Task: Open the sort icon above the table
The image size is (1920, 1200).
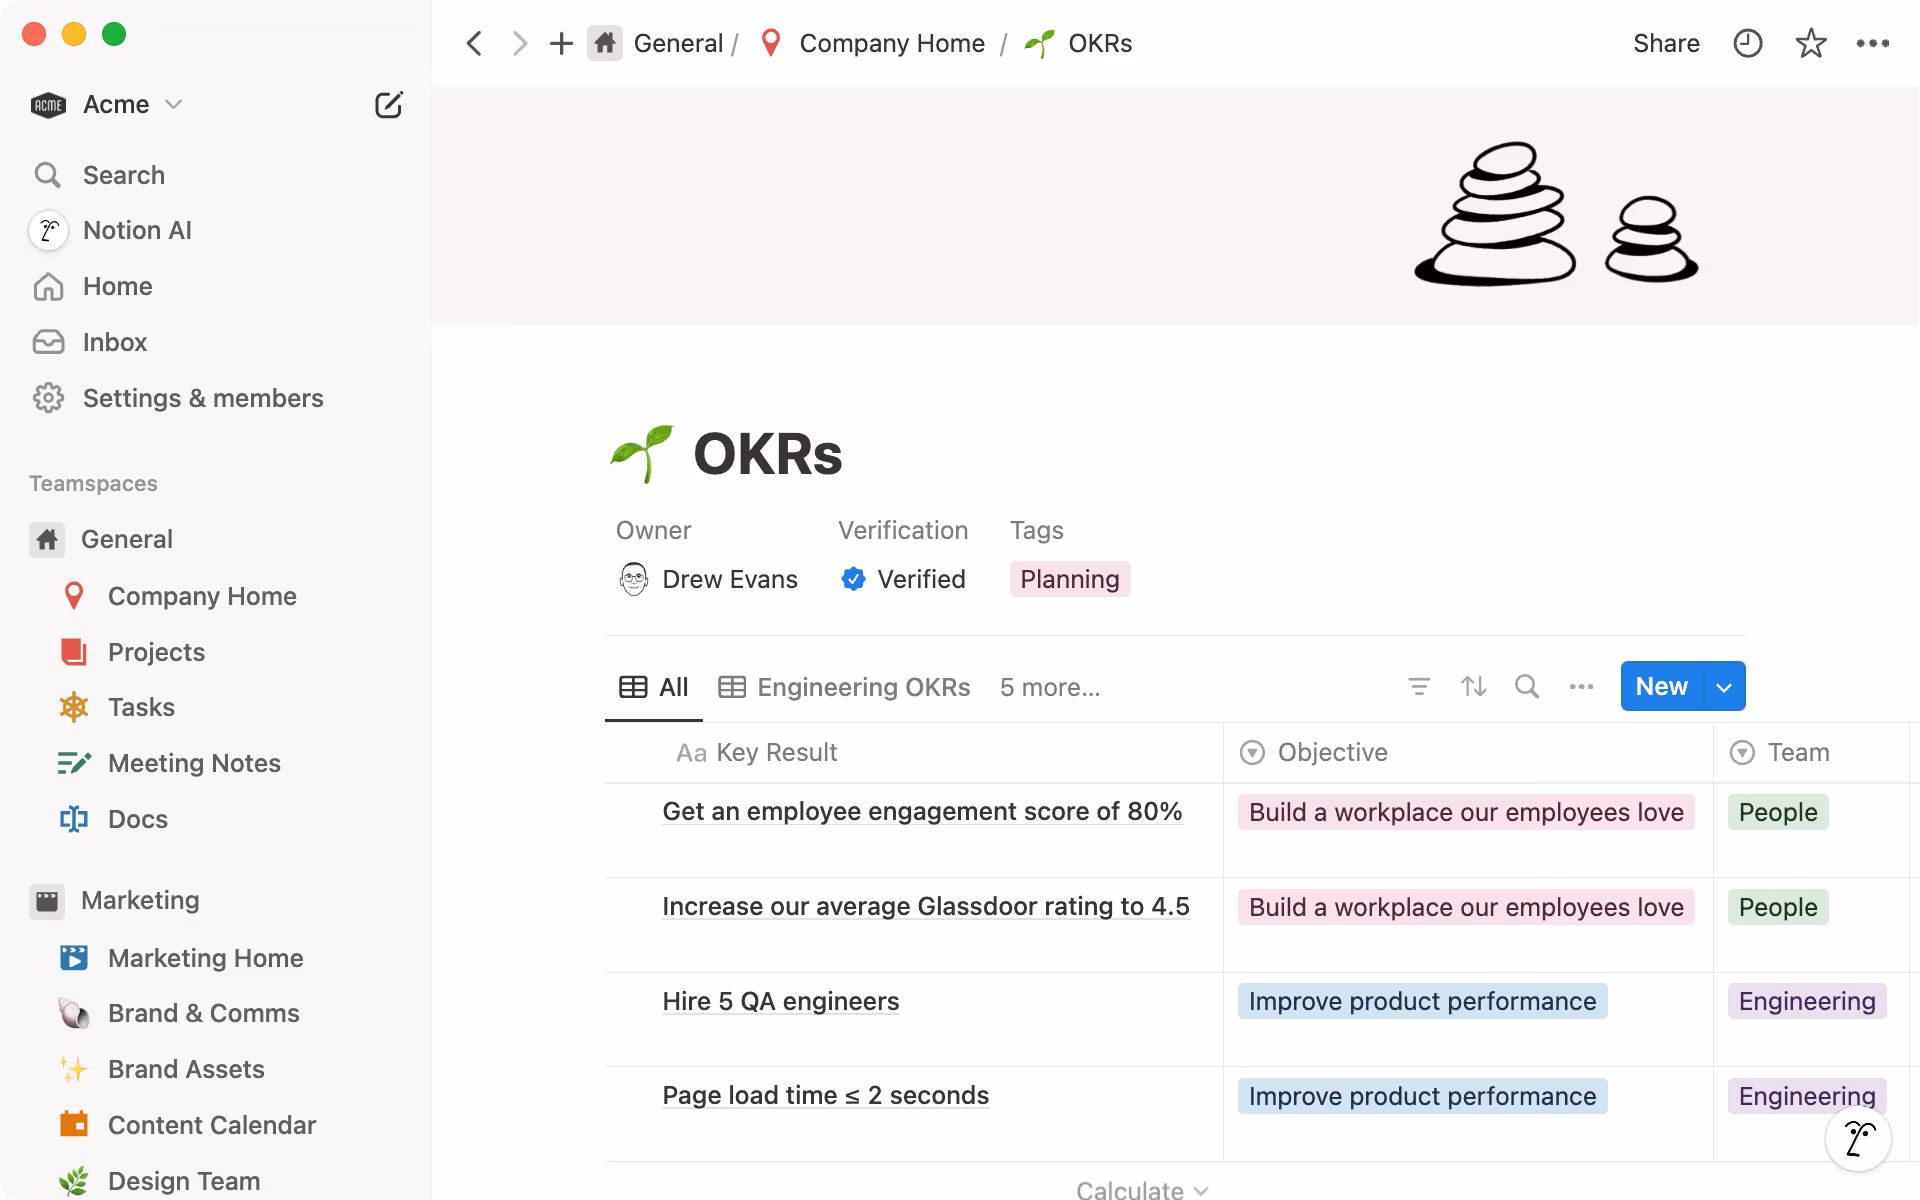Action: click(x=1473, y=686)
